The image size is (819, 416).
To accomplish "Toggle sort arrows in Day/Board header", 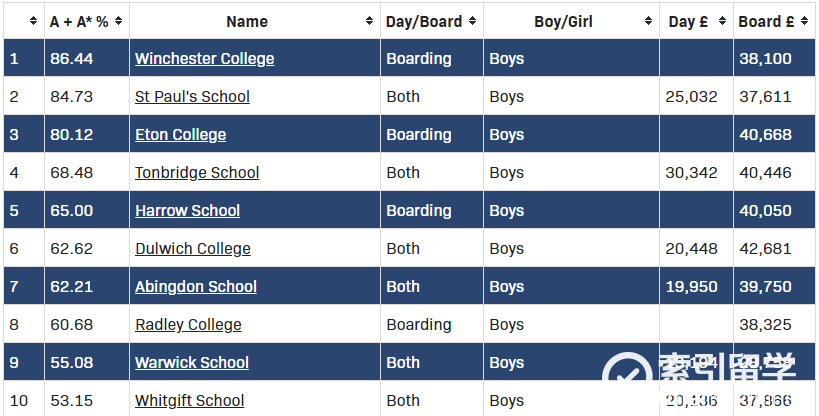I will [x=472, y=21].
